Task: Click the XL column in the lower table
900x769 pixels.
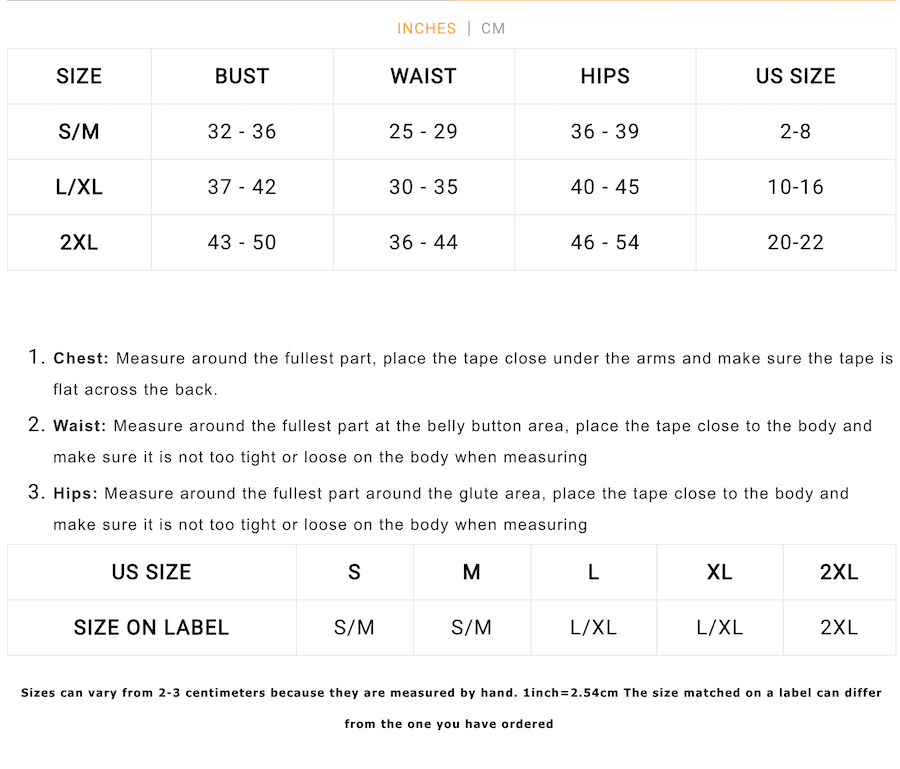Action: 719,572
